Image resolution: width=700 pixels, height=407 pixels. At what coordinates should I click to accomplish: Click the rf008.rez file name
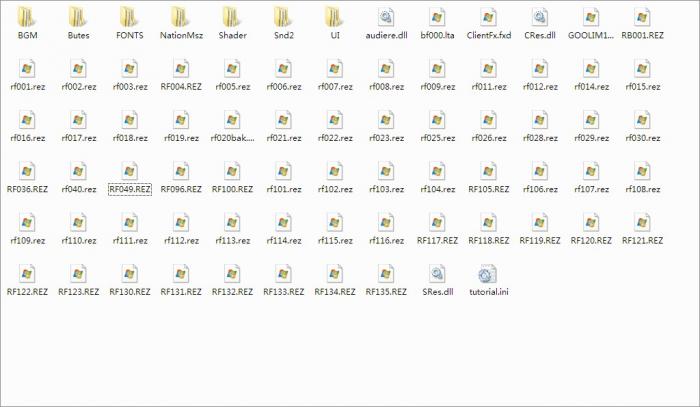click(386, 87)
